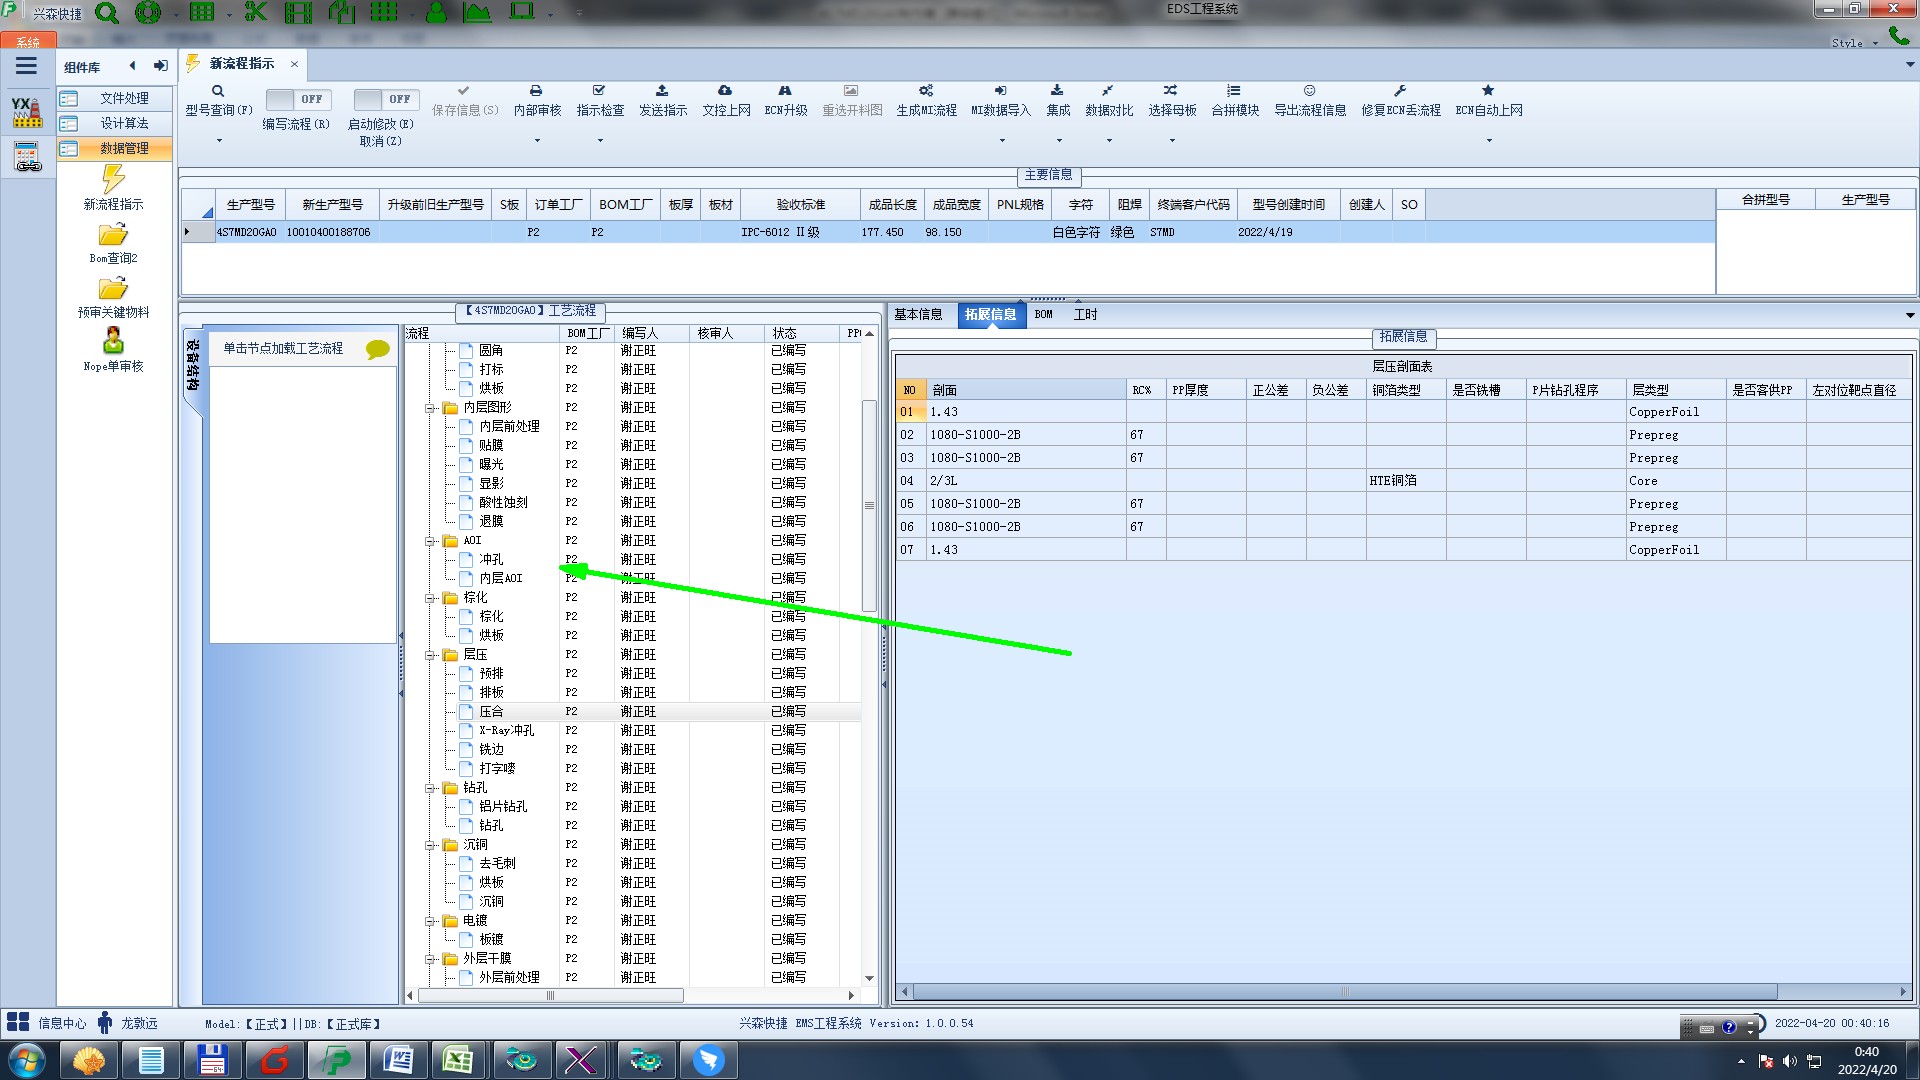The image size is (1920, 1080).
Task: Toggle the 启动修改 OFF switch
Action: coord(385,99)
